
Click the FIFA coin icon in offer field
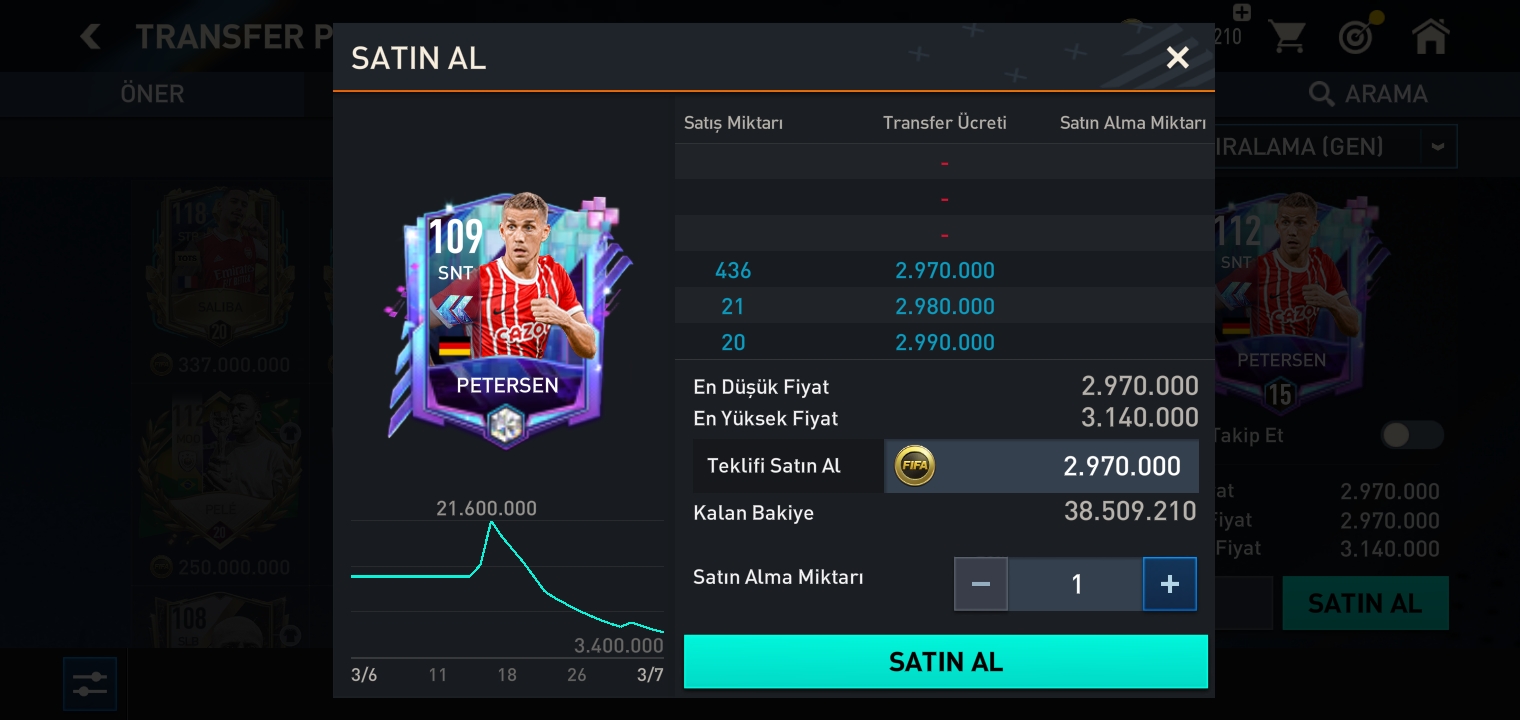pos(914,466)
